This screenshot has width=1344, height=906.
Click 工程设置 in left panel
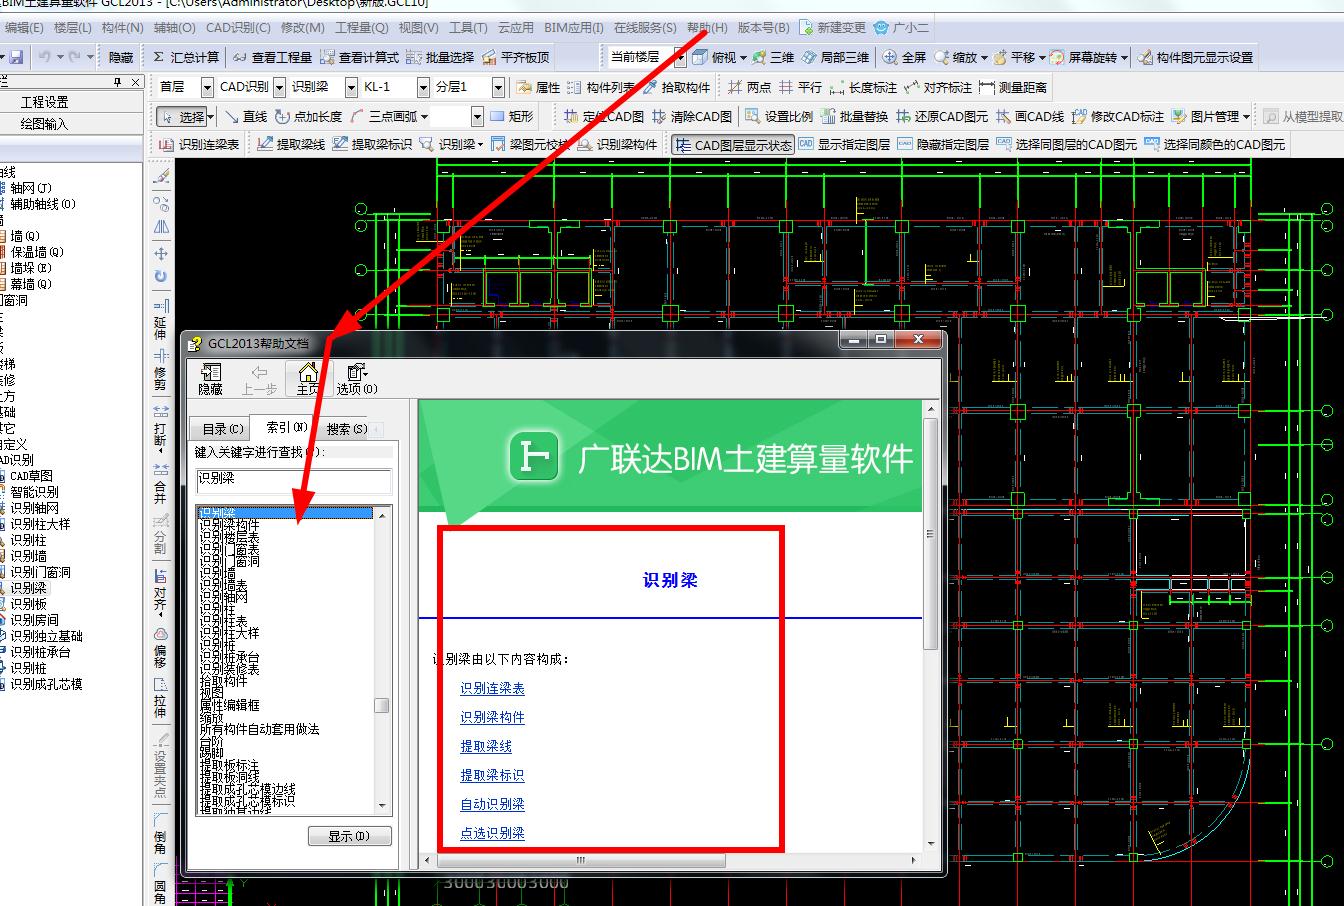(45, 102)
